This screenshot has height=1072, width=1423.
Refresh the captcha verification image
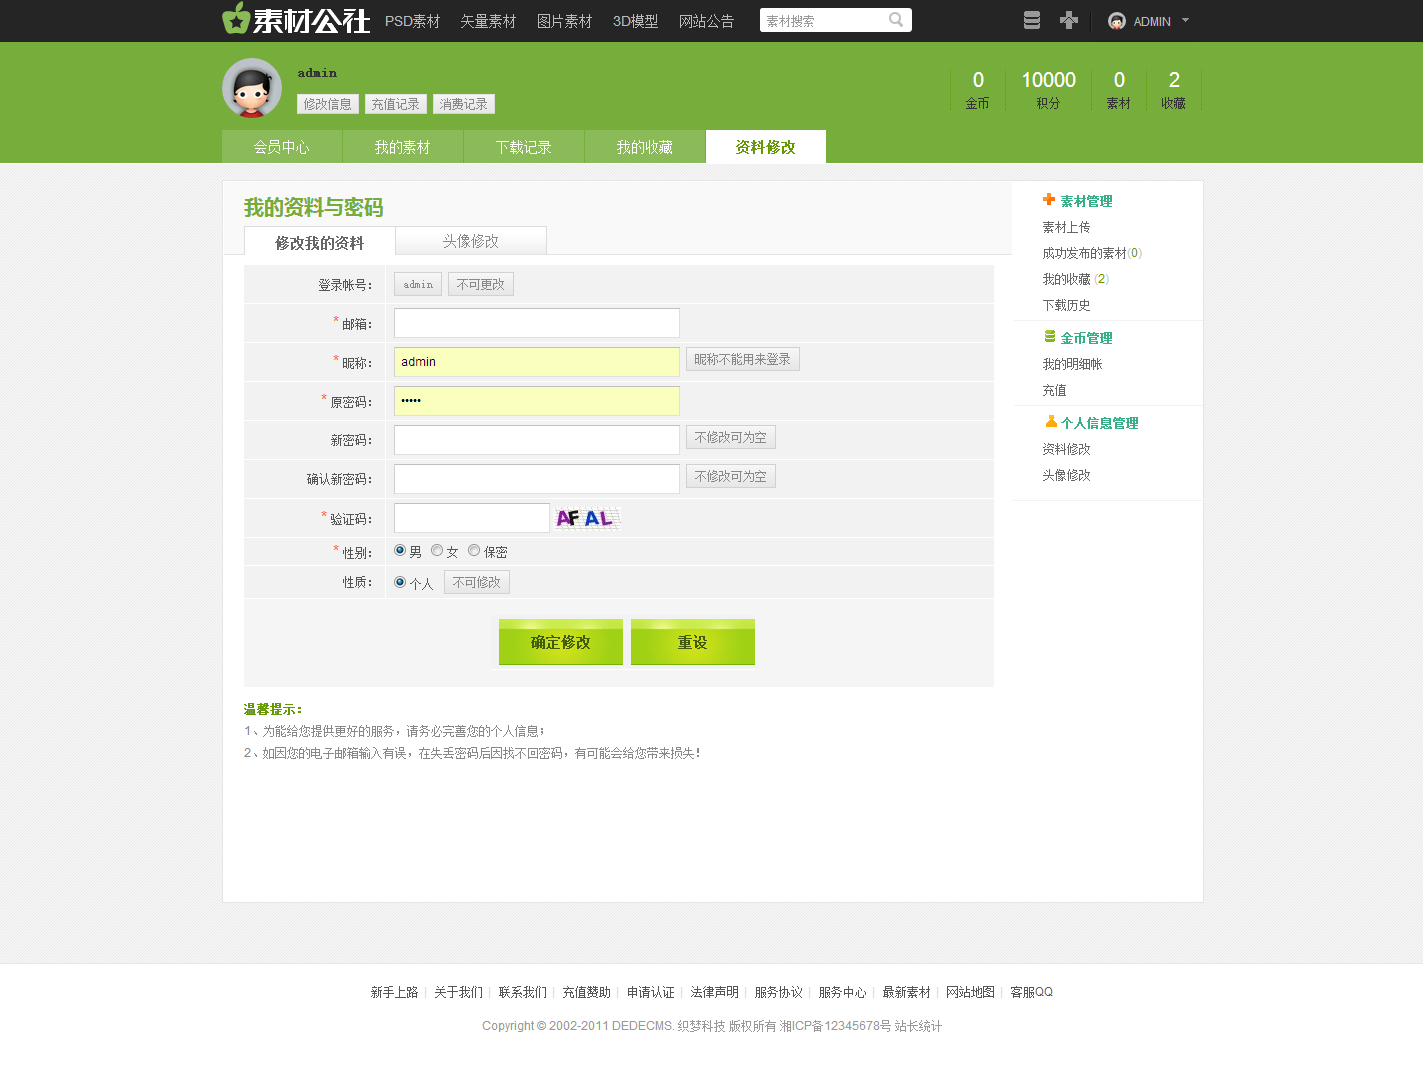coord(588,518)
